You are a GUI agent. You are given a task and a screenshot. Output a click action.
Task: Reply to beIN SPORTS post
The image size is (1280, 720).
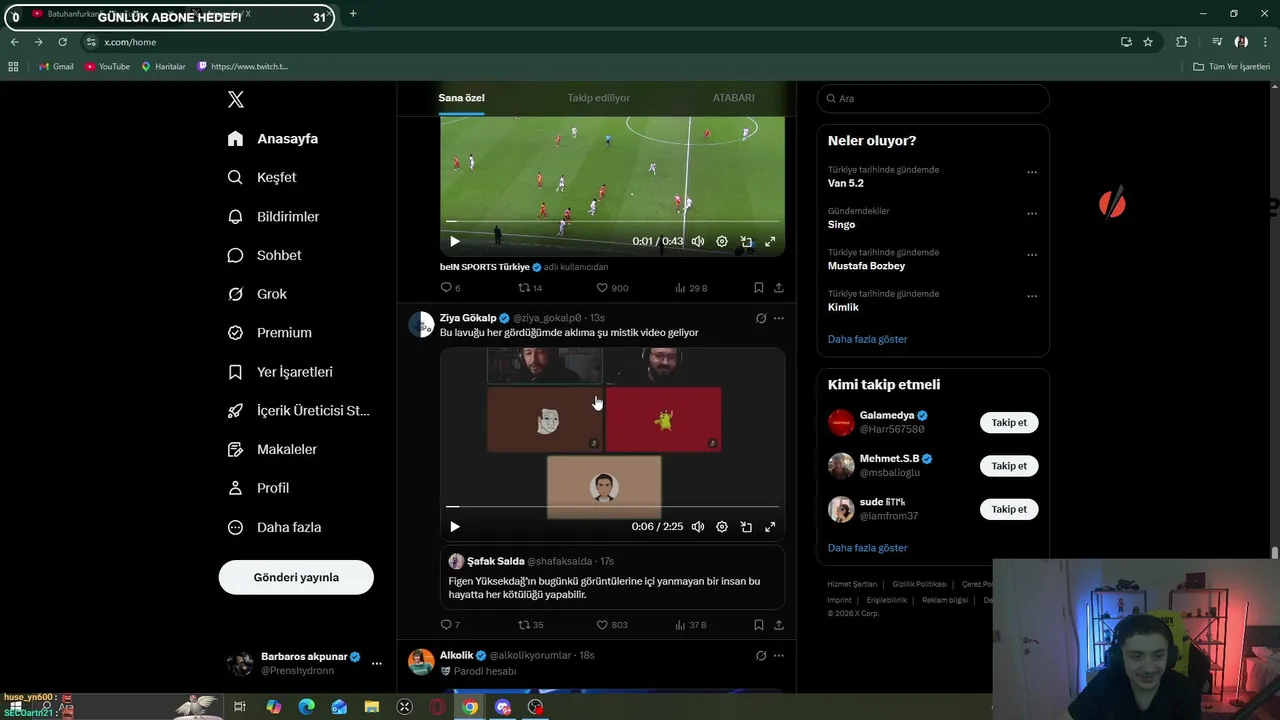450,288
